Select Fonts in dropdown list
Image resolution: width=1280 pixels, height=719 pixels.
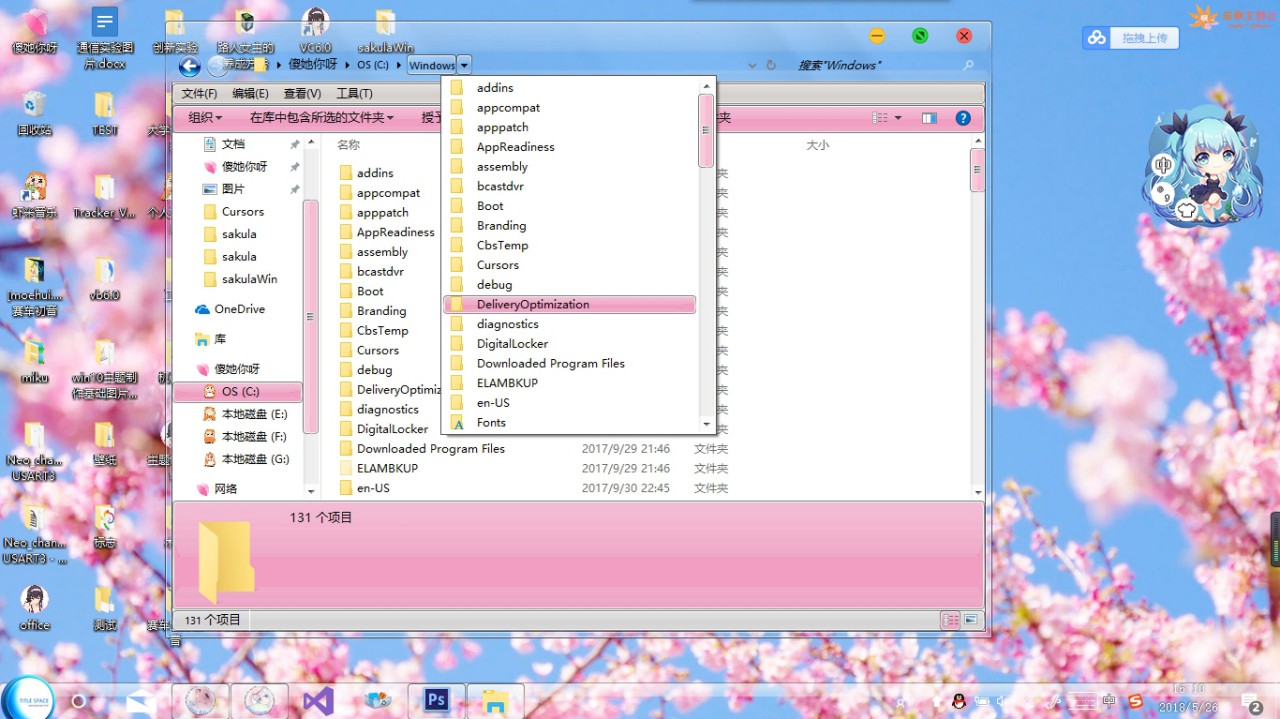click(x=570, y=422)
